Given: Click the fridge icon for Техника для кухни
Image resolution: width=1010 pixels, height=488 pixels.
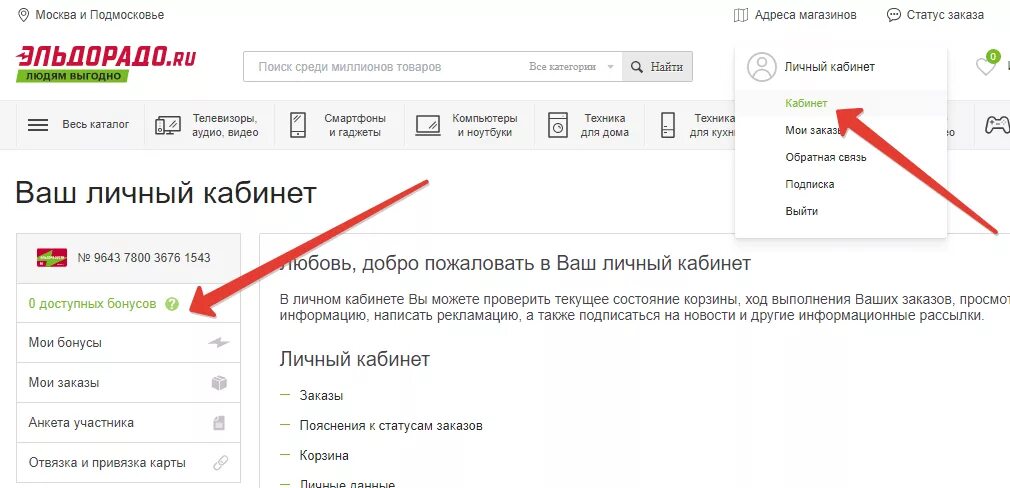Looking at the screenshot, I should (668, 125).
